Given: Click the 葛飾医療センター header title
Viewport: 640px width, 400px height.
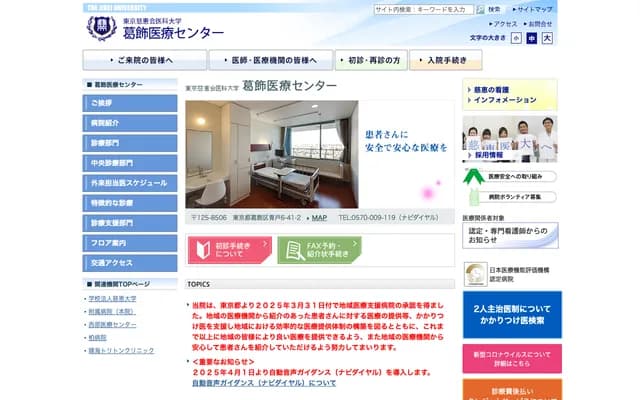Looking at the screenshot, I should point(173,33).
